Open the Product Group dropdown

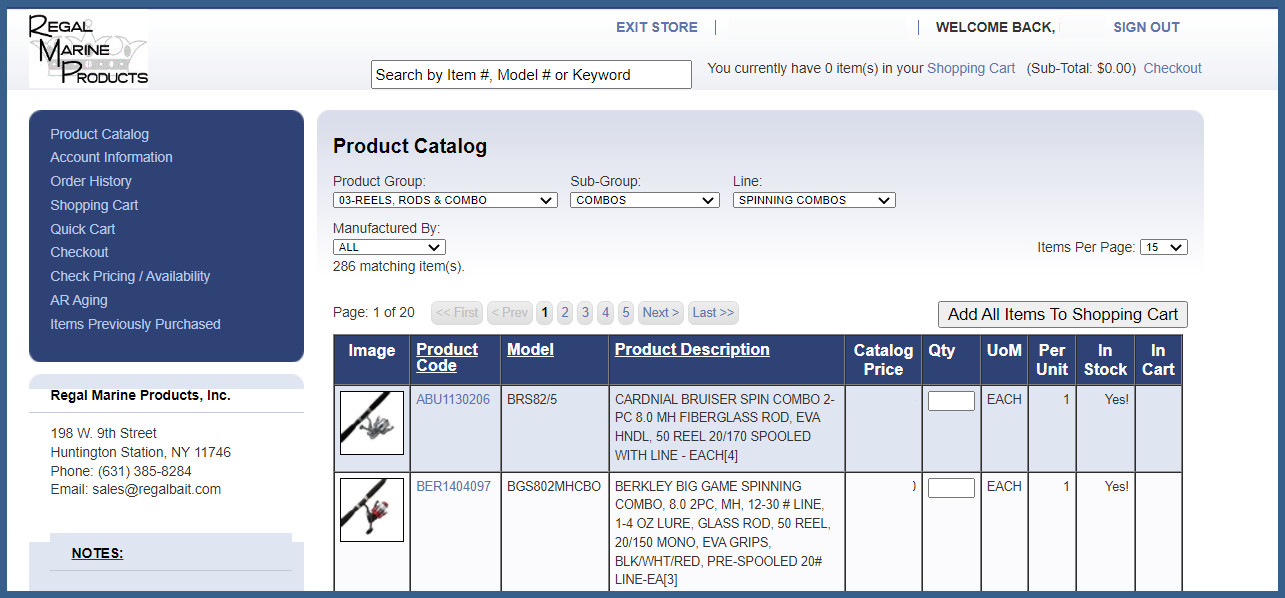click(445, 200)
